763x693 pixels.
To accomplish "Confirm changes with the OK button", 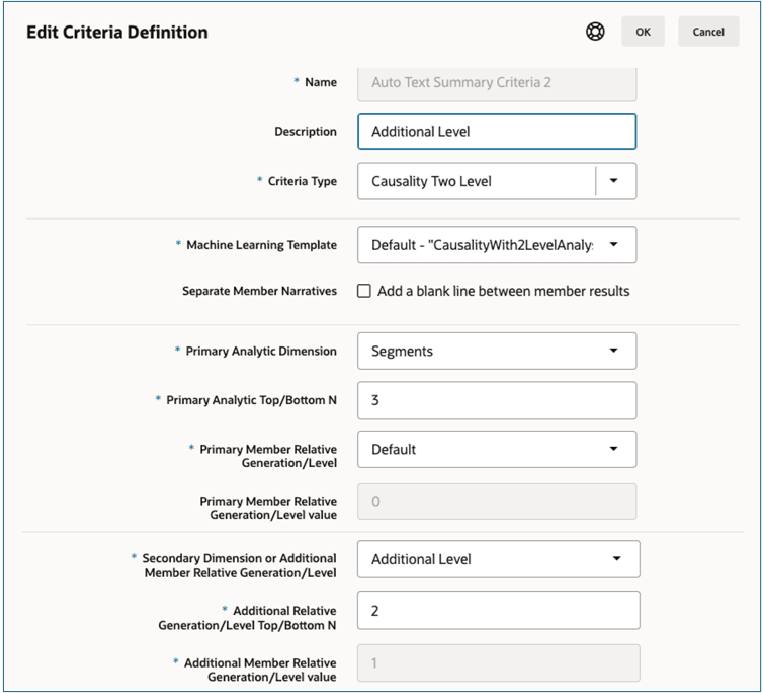I will [642, 32].
